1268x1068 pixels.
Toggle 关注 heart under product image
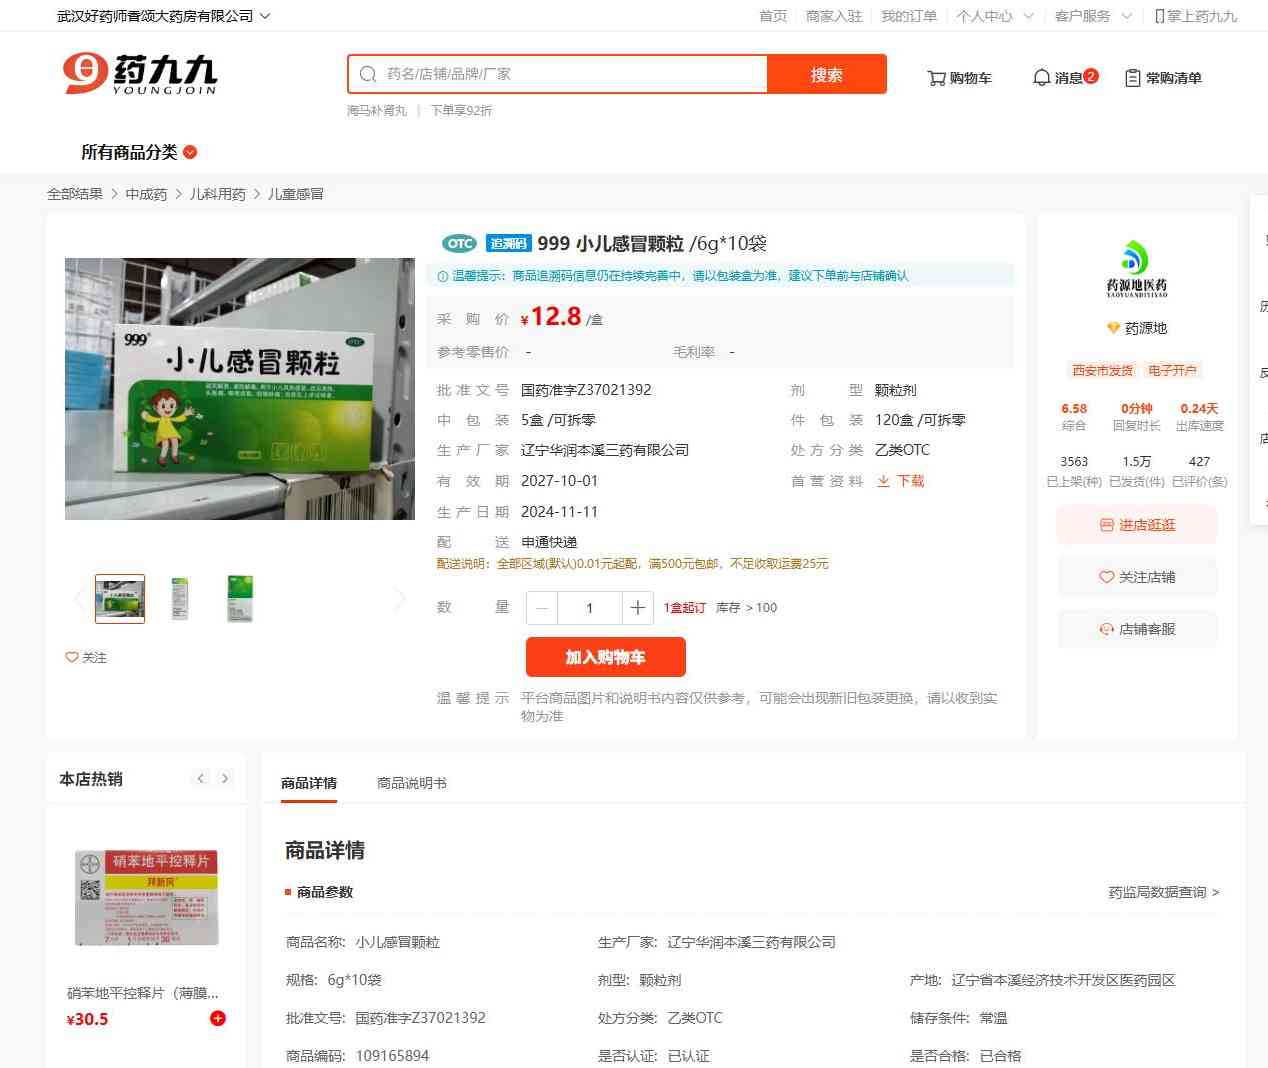click(x=86, y=657)
